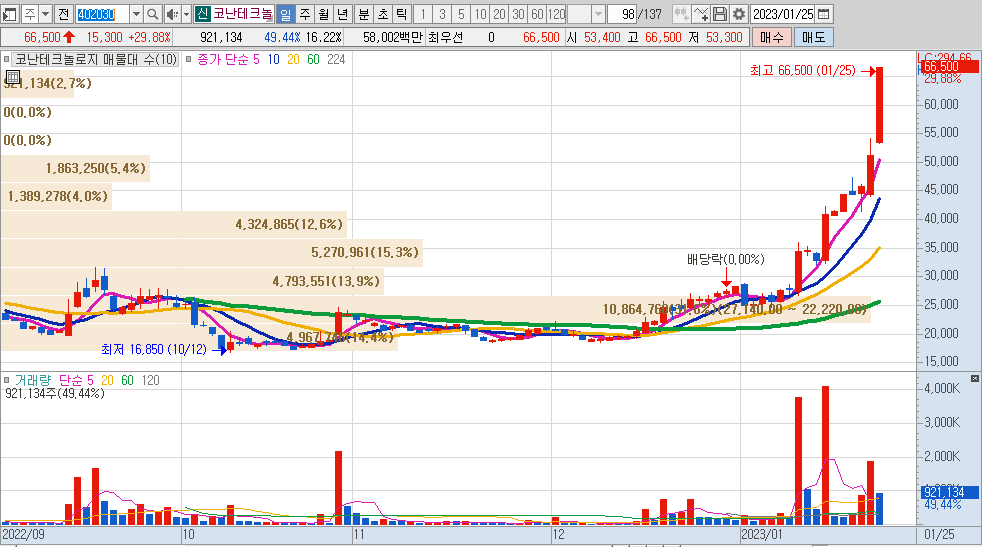
Task: Switch chart to weekly 주 period
Action: pos(304,14)
